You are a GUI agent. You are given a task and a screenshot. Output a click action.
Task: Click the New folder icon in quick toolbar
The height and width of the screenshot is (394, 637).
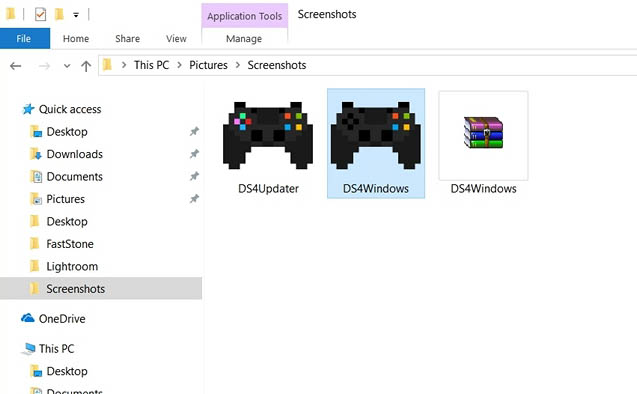click(x=59, y=15)
